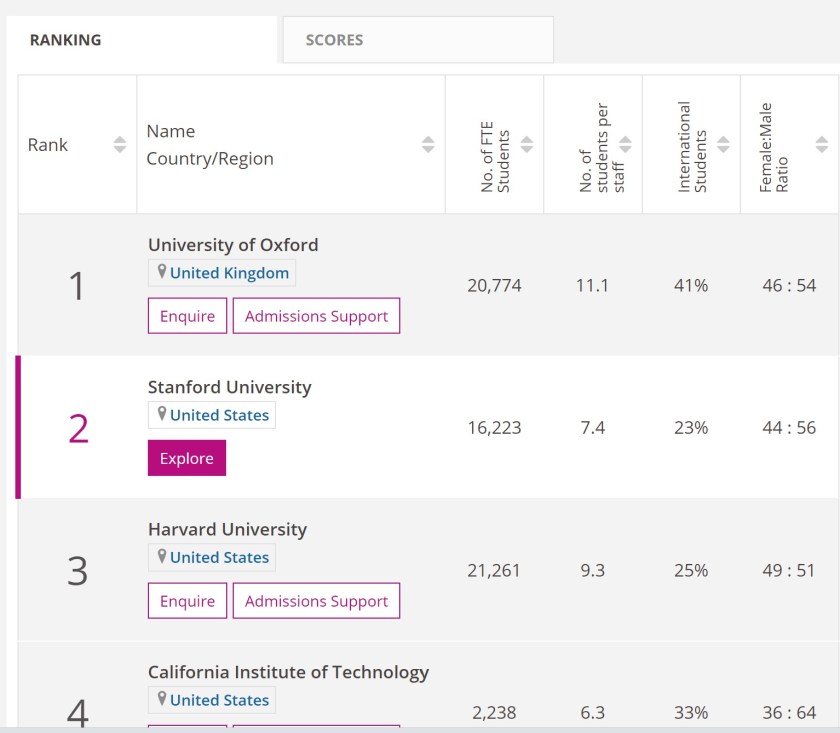
Task: Open California Institute of Technology link
Action: pos(288,672)
